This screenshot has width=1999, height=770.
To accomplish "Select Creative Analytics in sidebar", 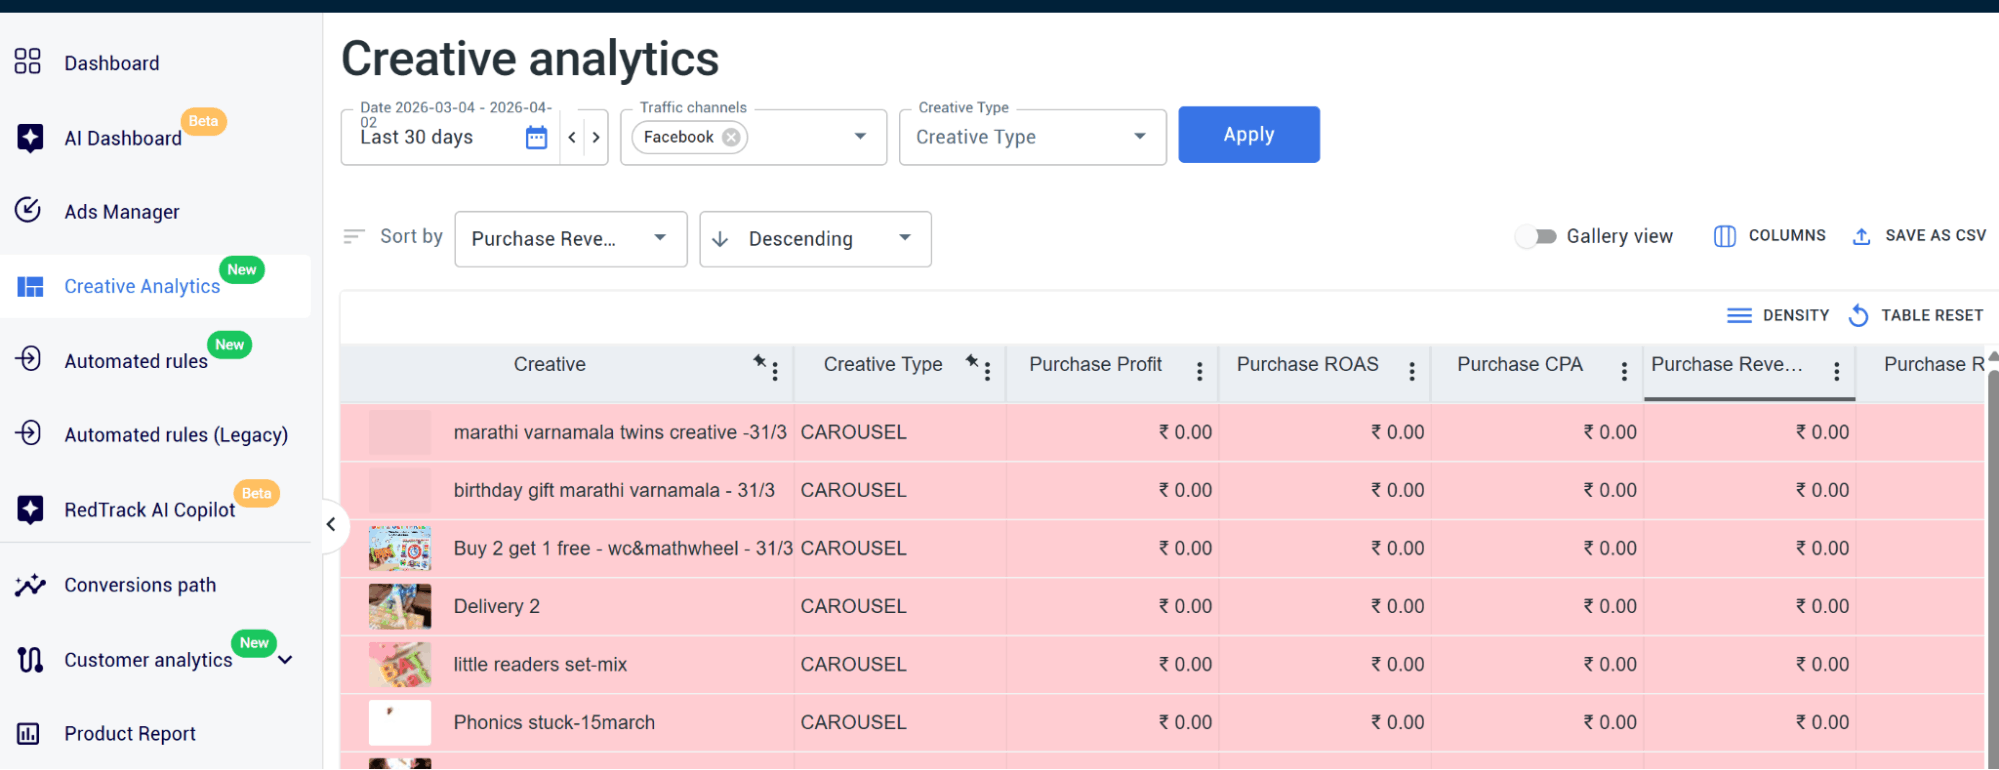I will (142, 287).
